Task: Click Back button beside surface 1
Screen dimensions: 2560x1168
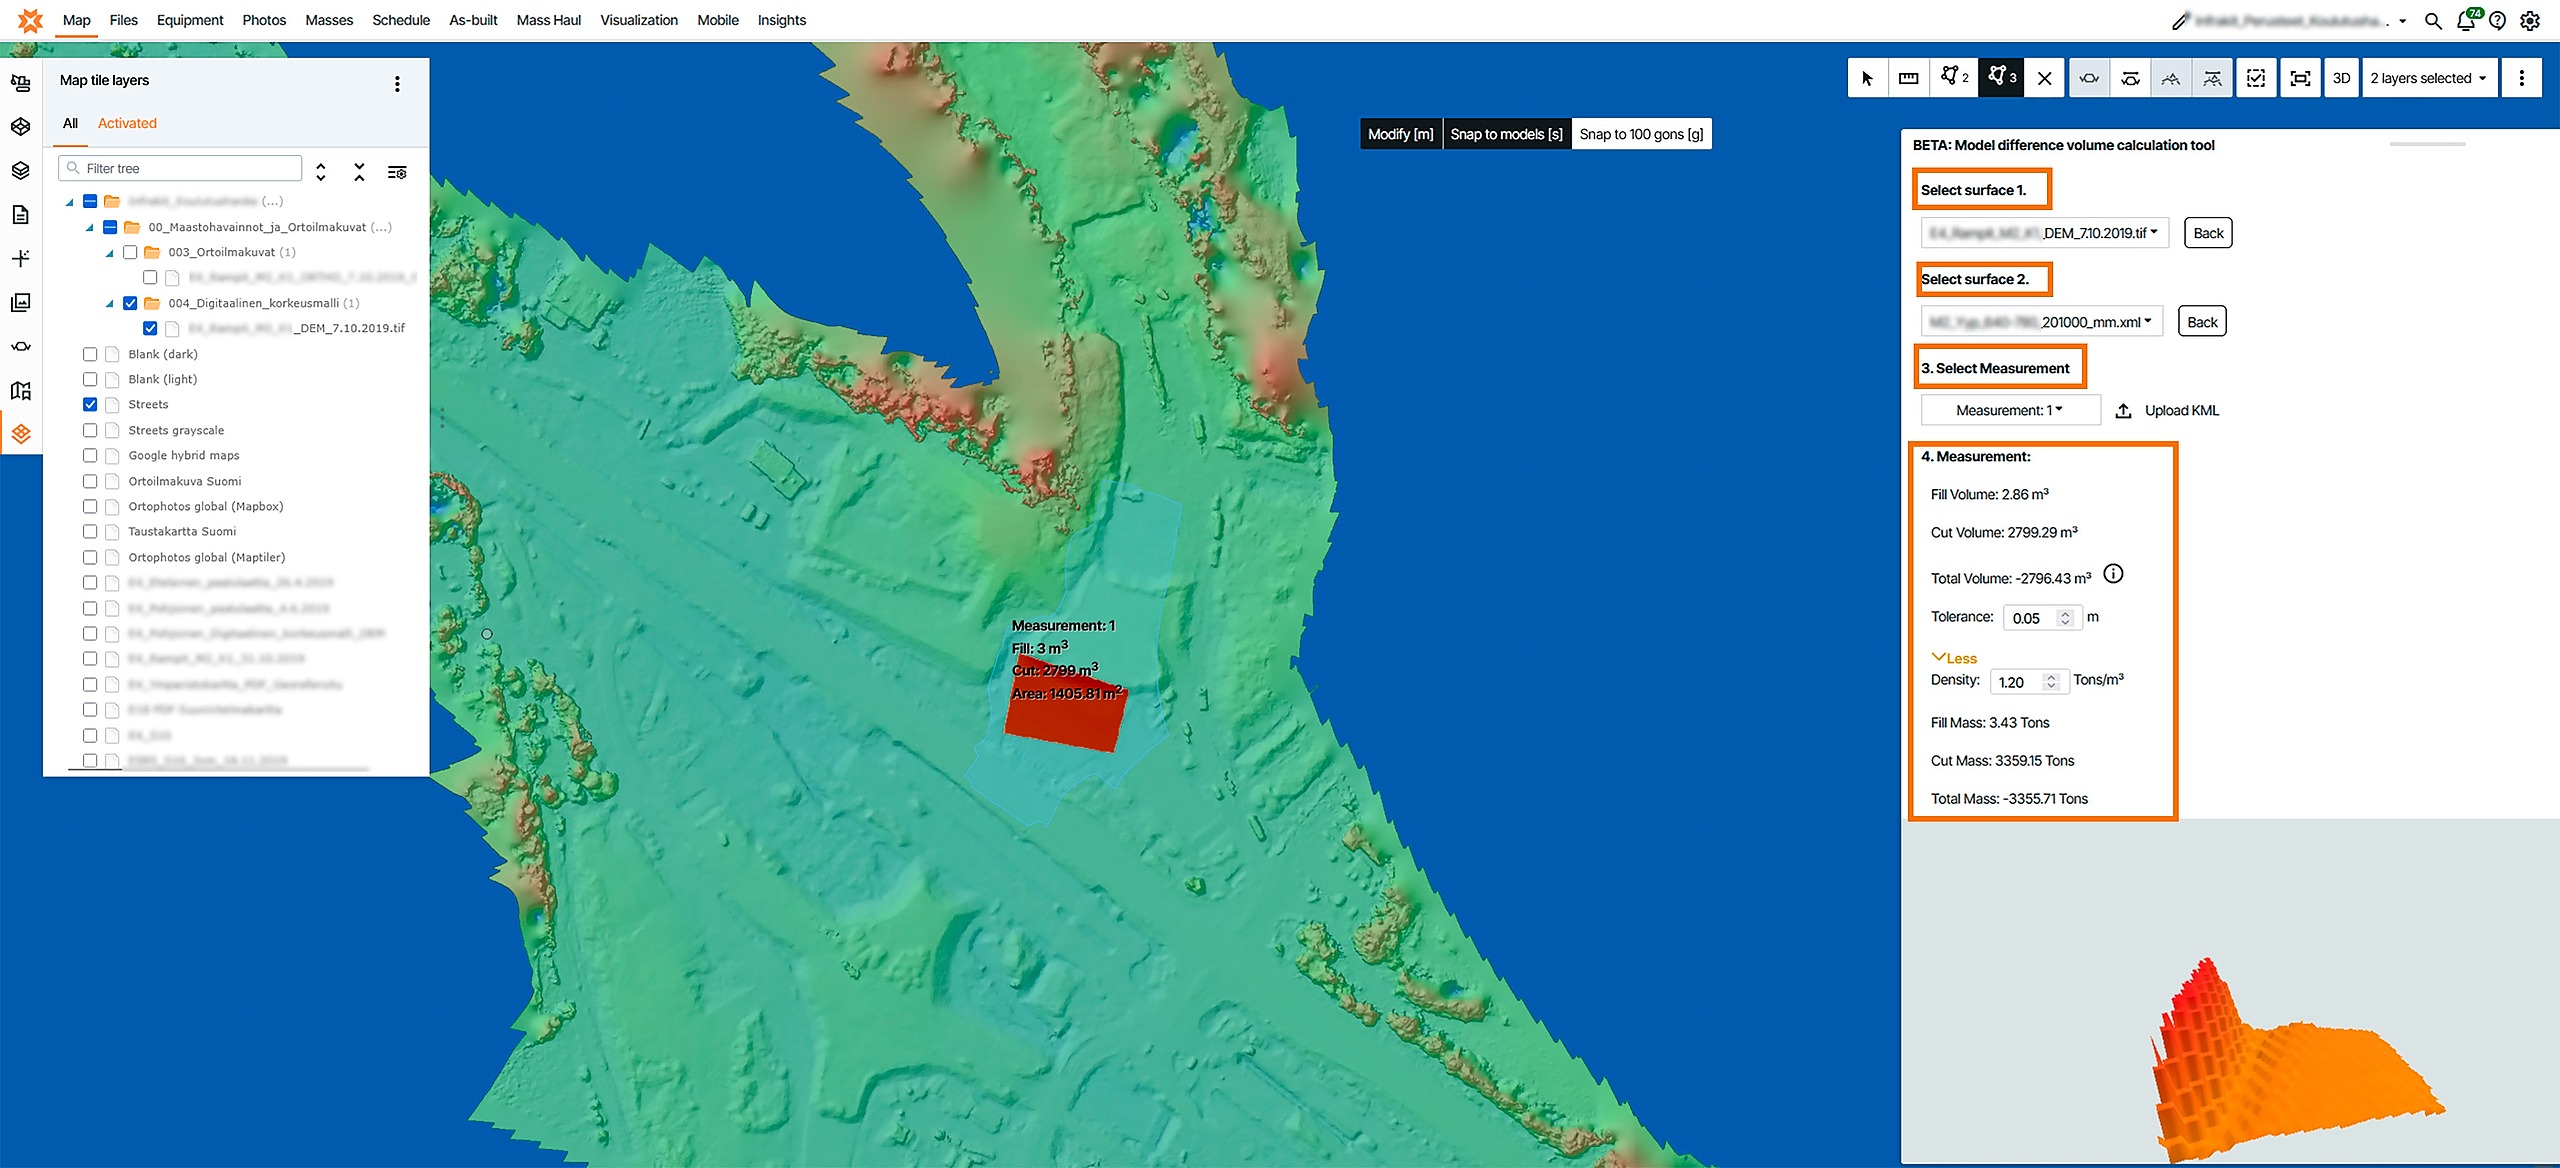Action: point(2207,233)
